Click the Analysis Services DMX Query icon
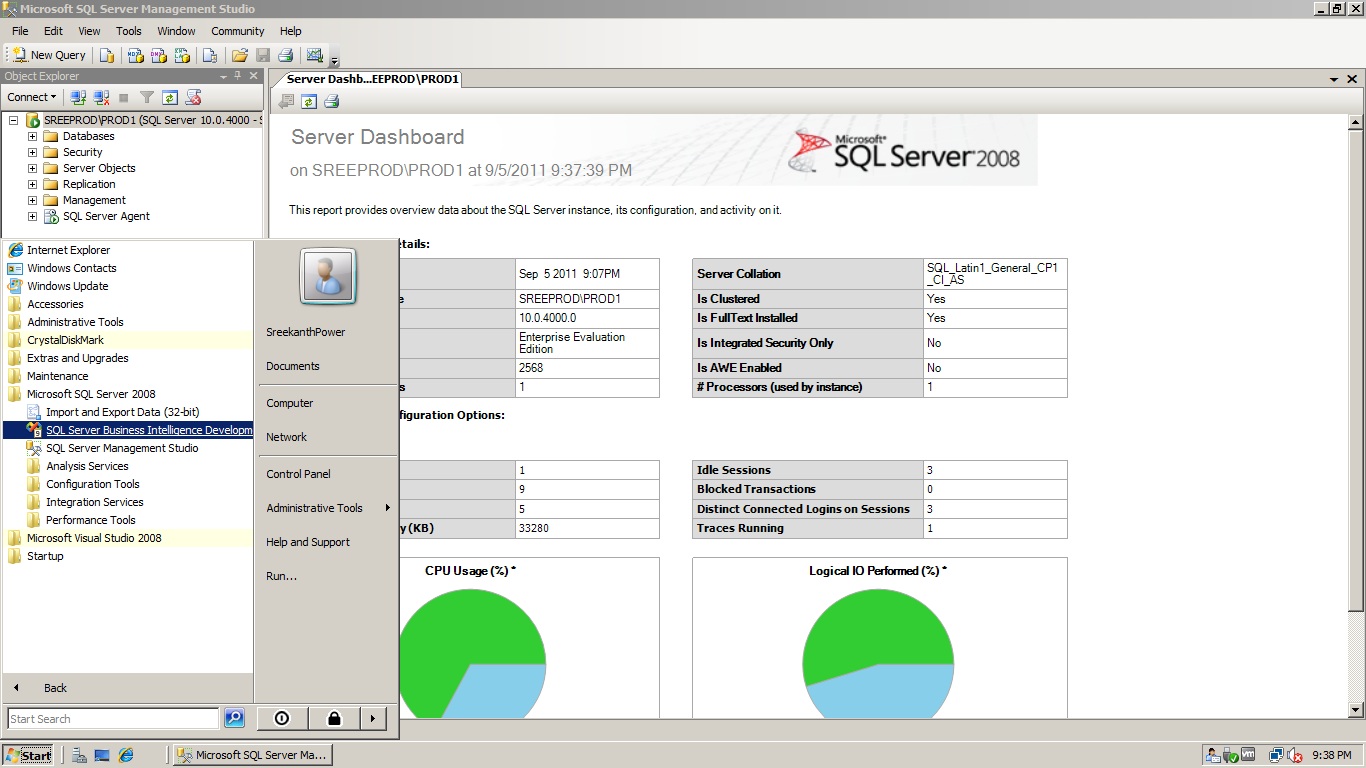 pos(159,55)
